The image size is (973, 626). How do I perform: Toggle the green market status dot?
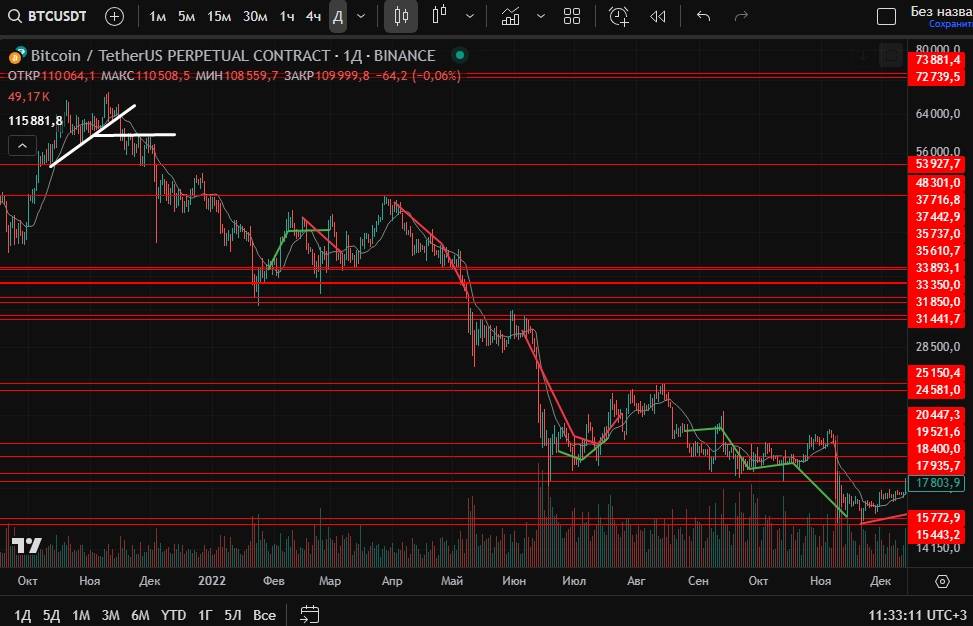click(459, 56)
